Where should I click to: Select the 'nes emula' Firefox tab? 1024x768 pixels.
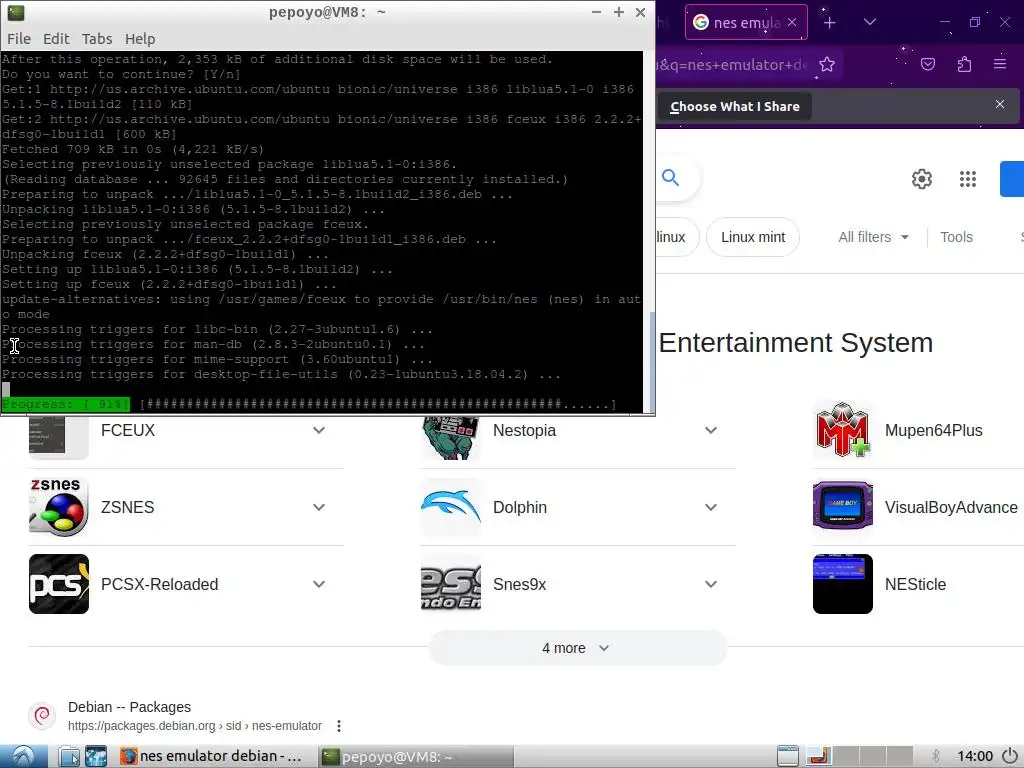[x=746, y=23]
